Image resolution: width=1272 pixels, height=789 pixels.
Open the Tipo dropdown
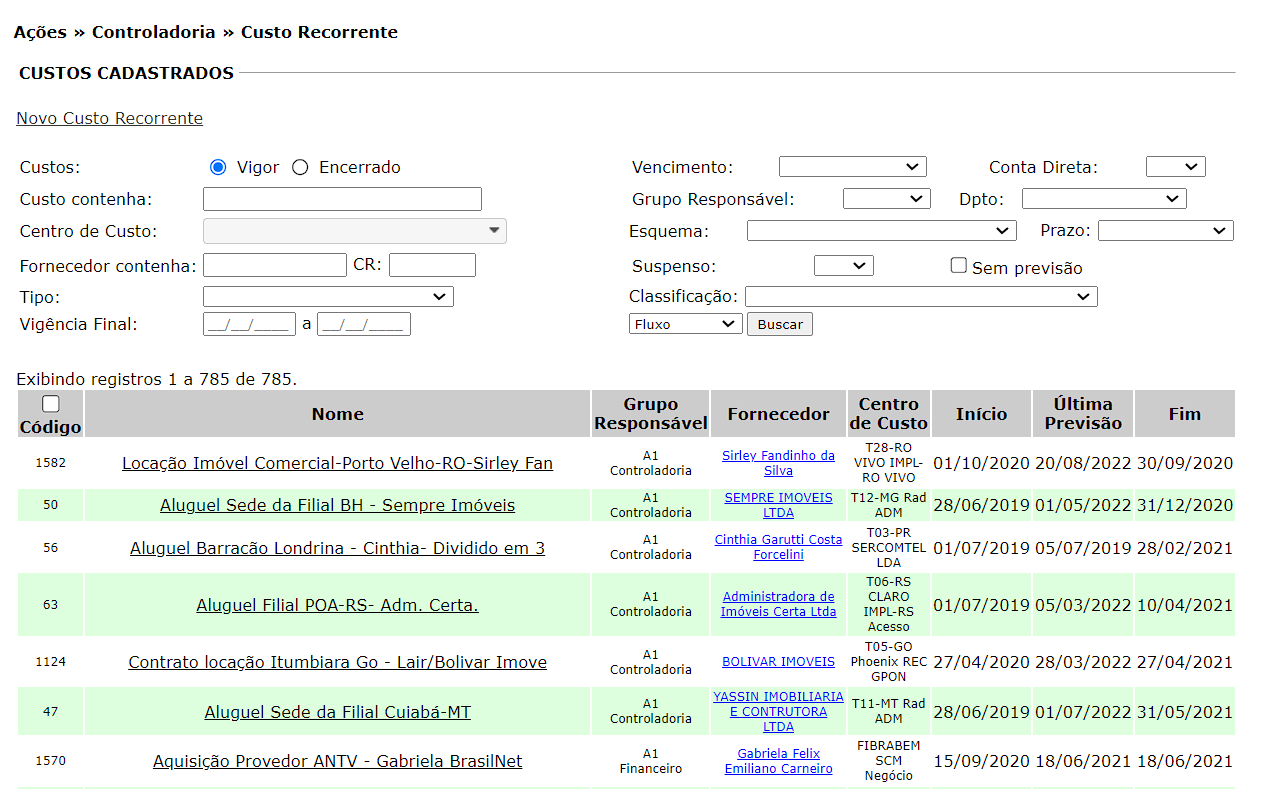(x=328, y=297)
